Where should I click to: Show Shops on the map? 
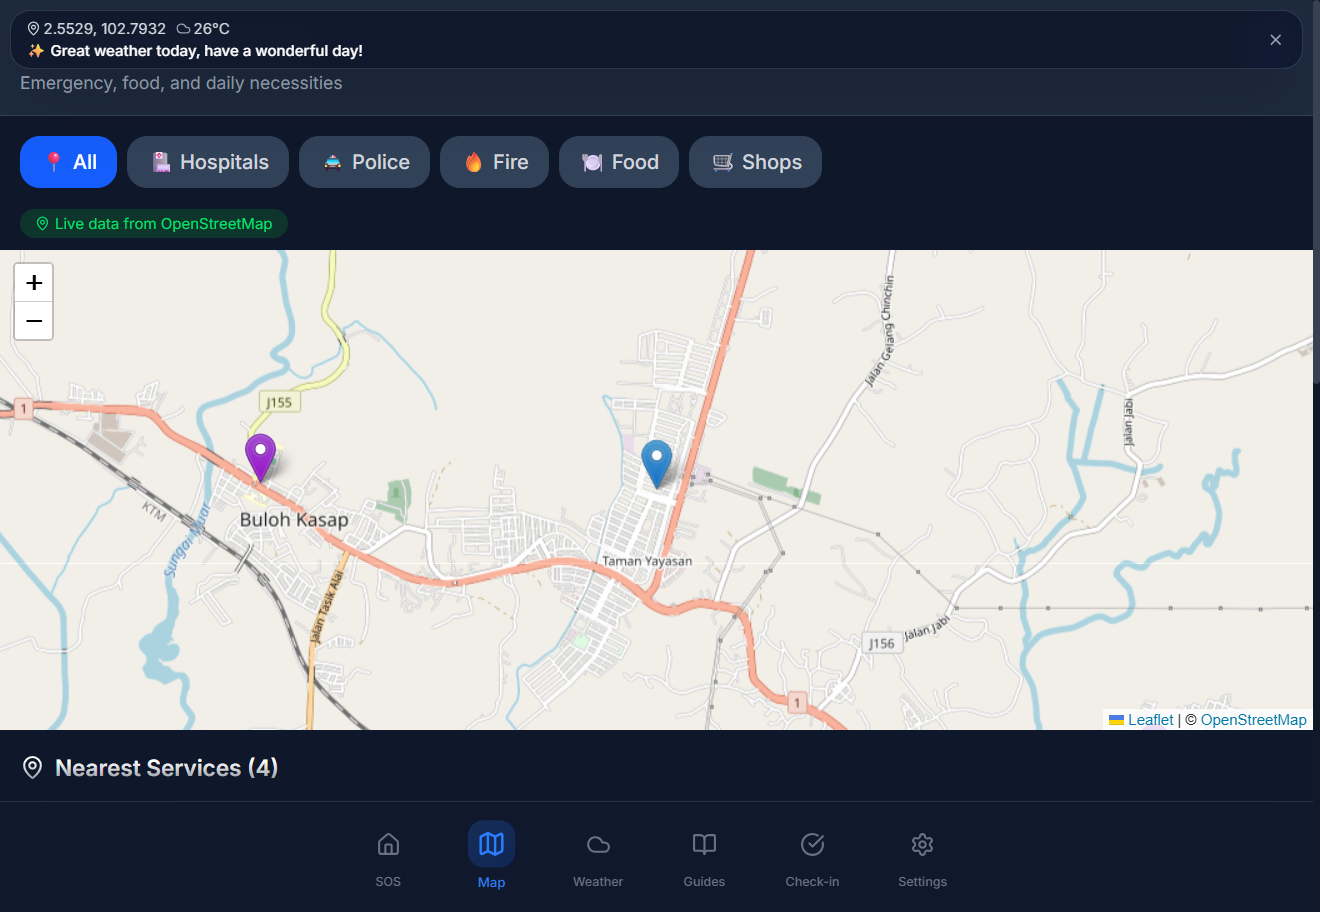(x=755, y=162)
